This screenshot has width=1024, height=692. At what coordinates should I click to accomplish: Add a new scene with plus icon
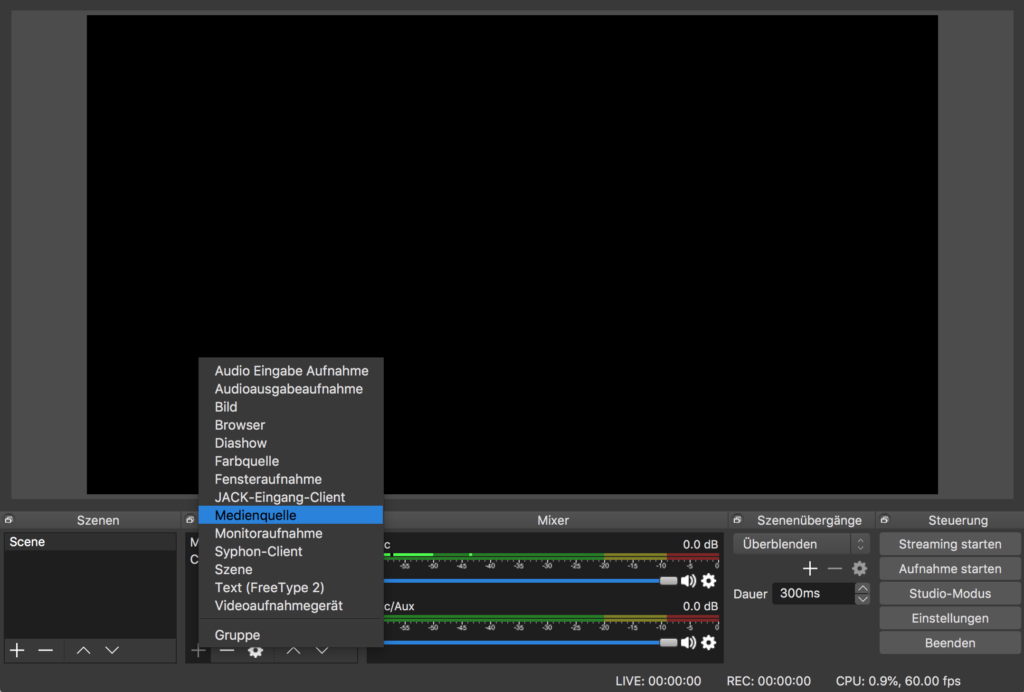tap(17, 650)
